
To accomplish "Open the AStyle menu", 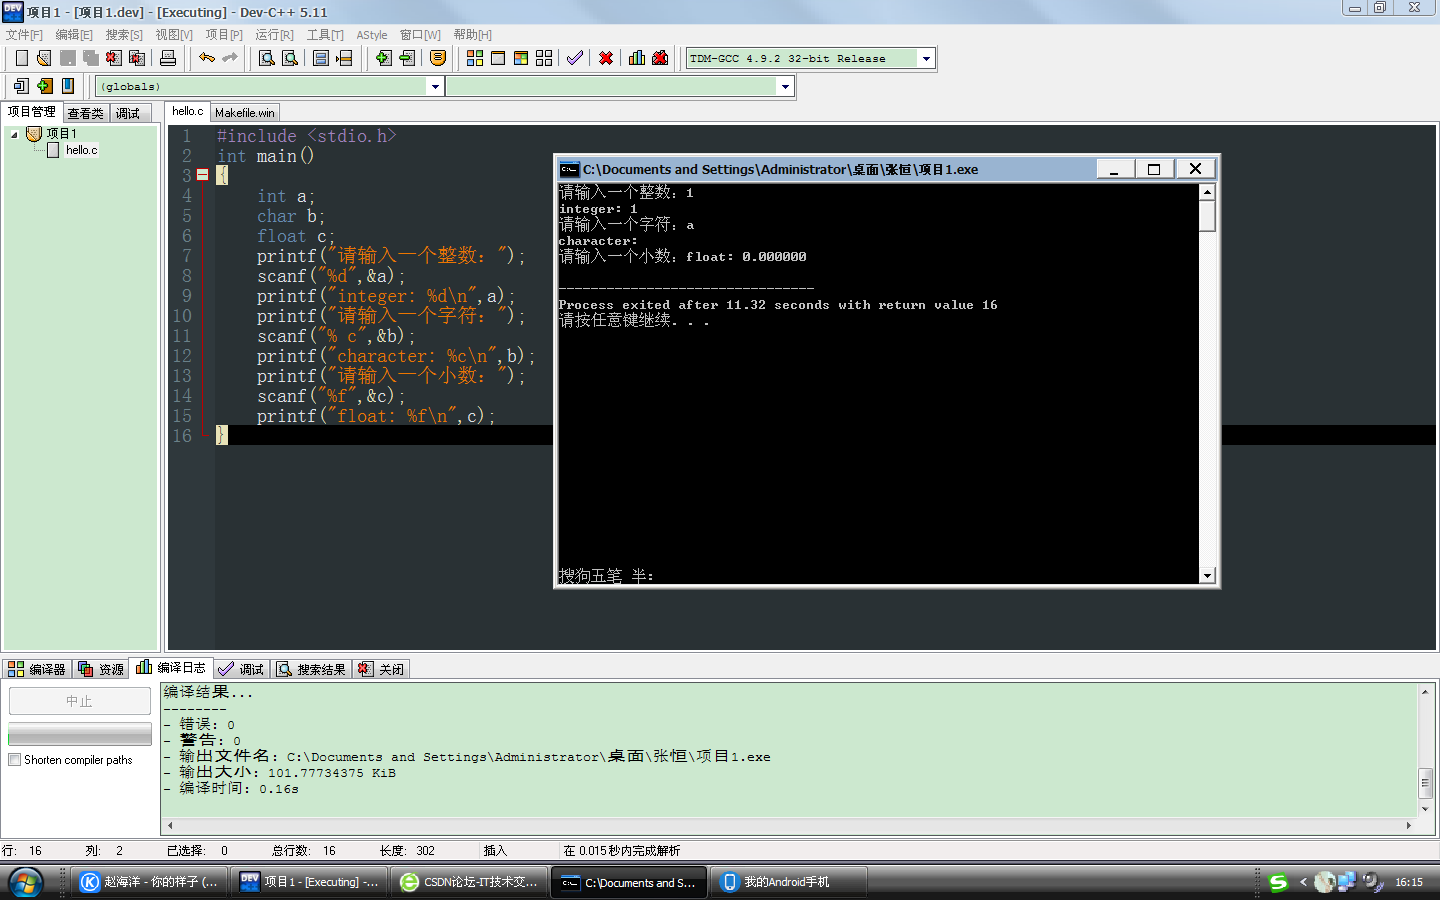I will 372,35.
